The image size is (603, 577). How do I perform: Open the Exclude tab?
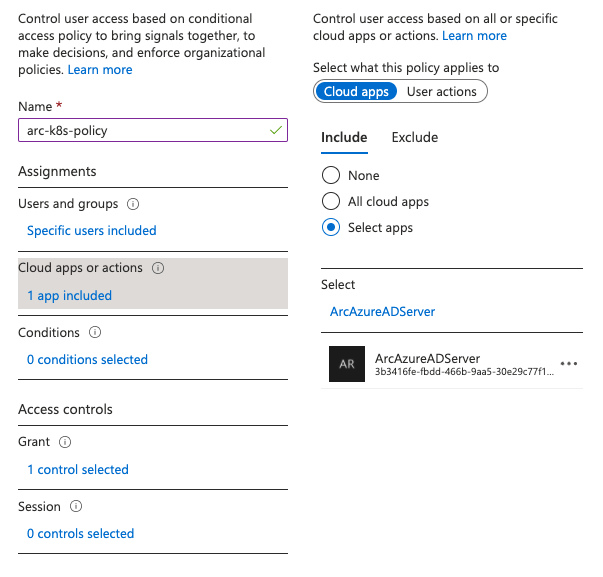point(414,138)
